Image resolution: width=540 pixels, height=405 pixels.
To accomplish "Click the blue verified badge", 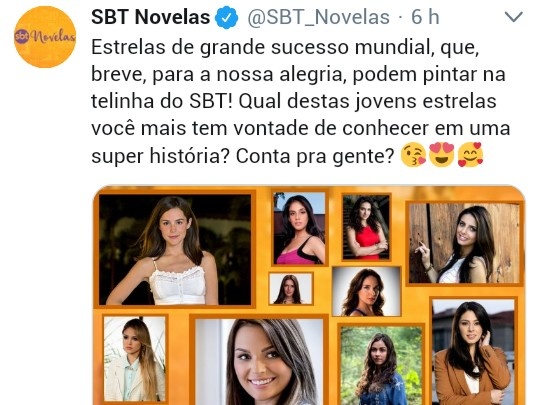I will [x=227, y=18].
